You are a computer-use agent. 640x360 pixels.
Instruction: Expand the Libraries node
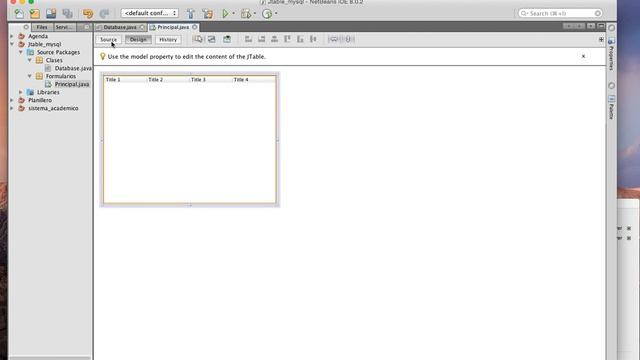(21, 92)
